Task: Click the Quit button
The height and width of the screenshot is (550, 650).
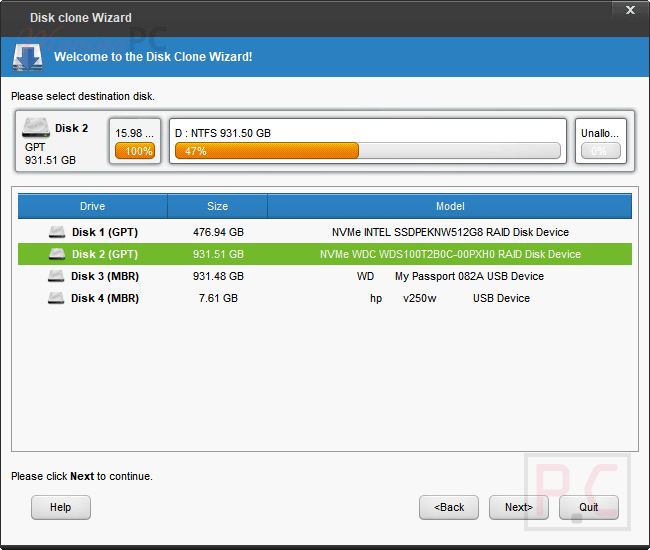Action: coord(589,507)
